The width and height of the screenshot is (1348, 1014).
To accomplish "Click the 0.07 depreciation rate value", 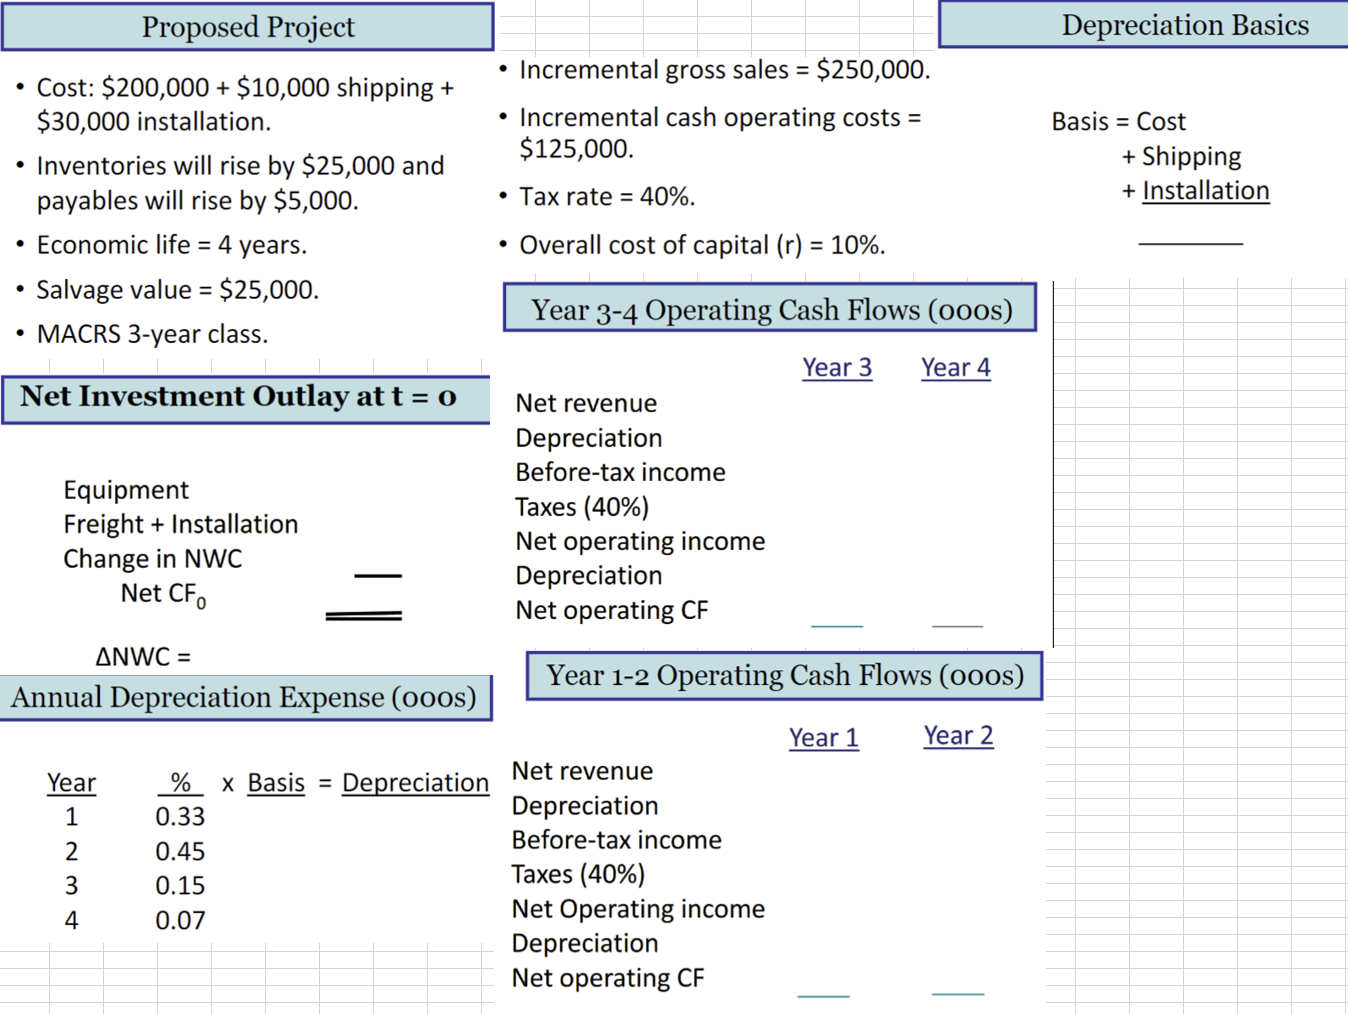I will [x=180, y=920].
